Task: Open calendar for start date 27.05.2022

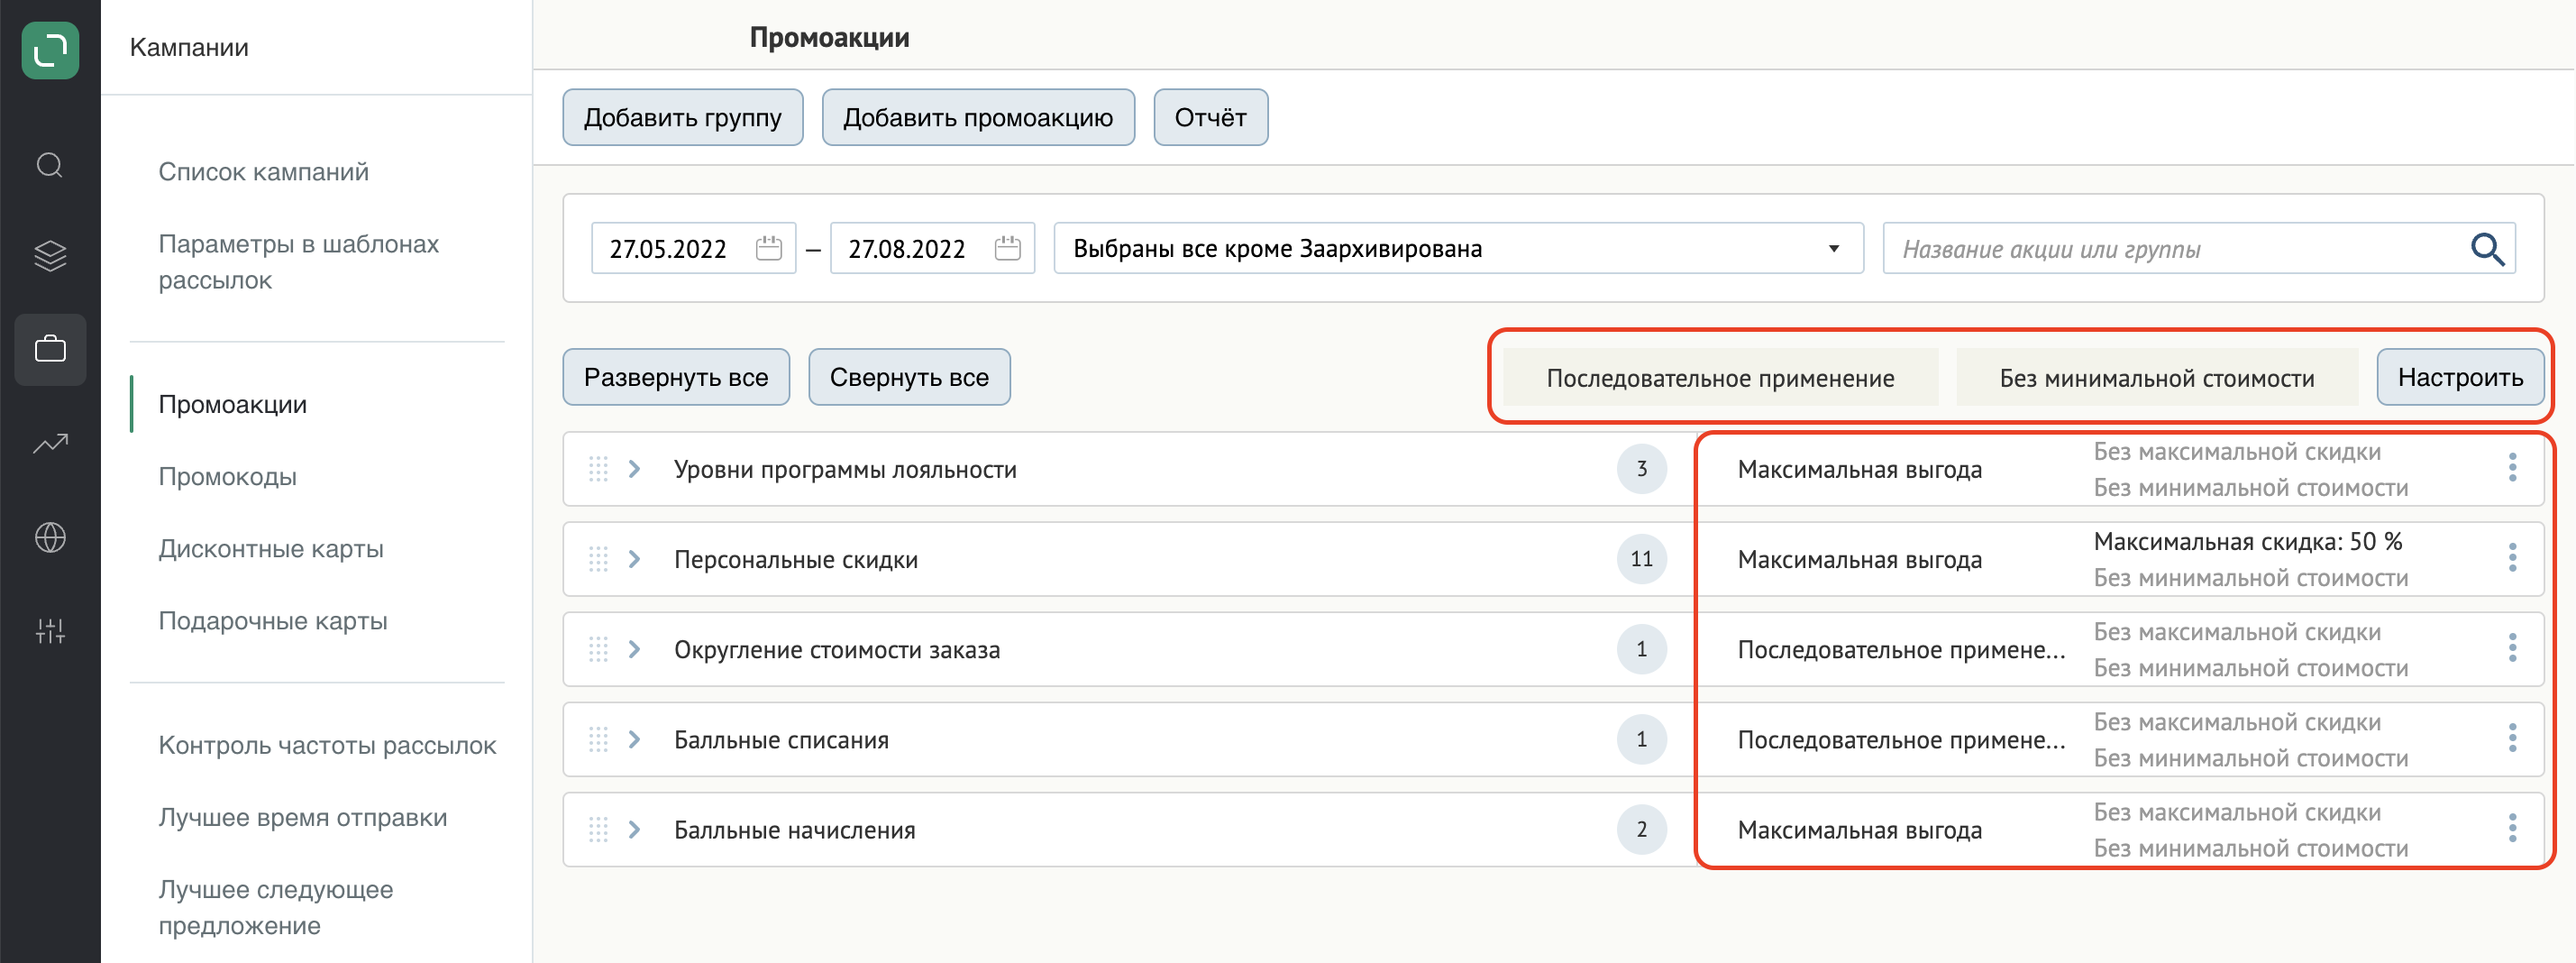Action: (x=769, y=248)
